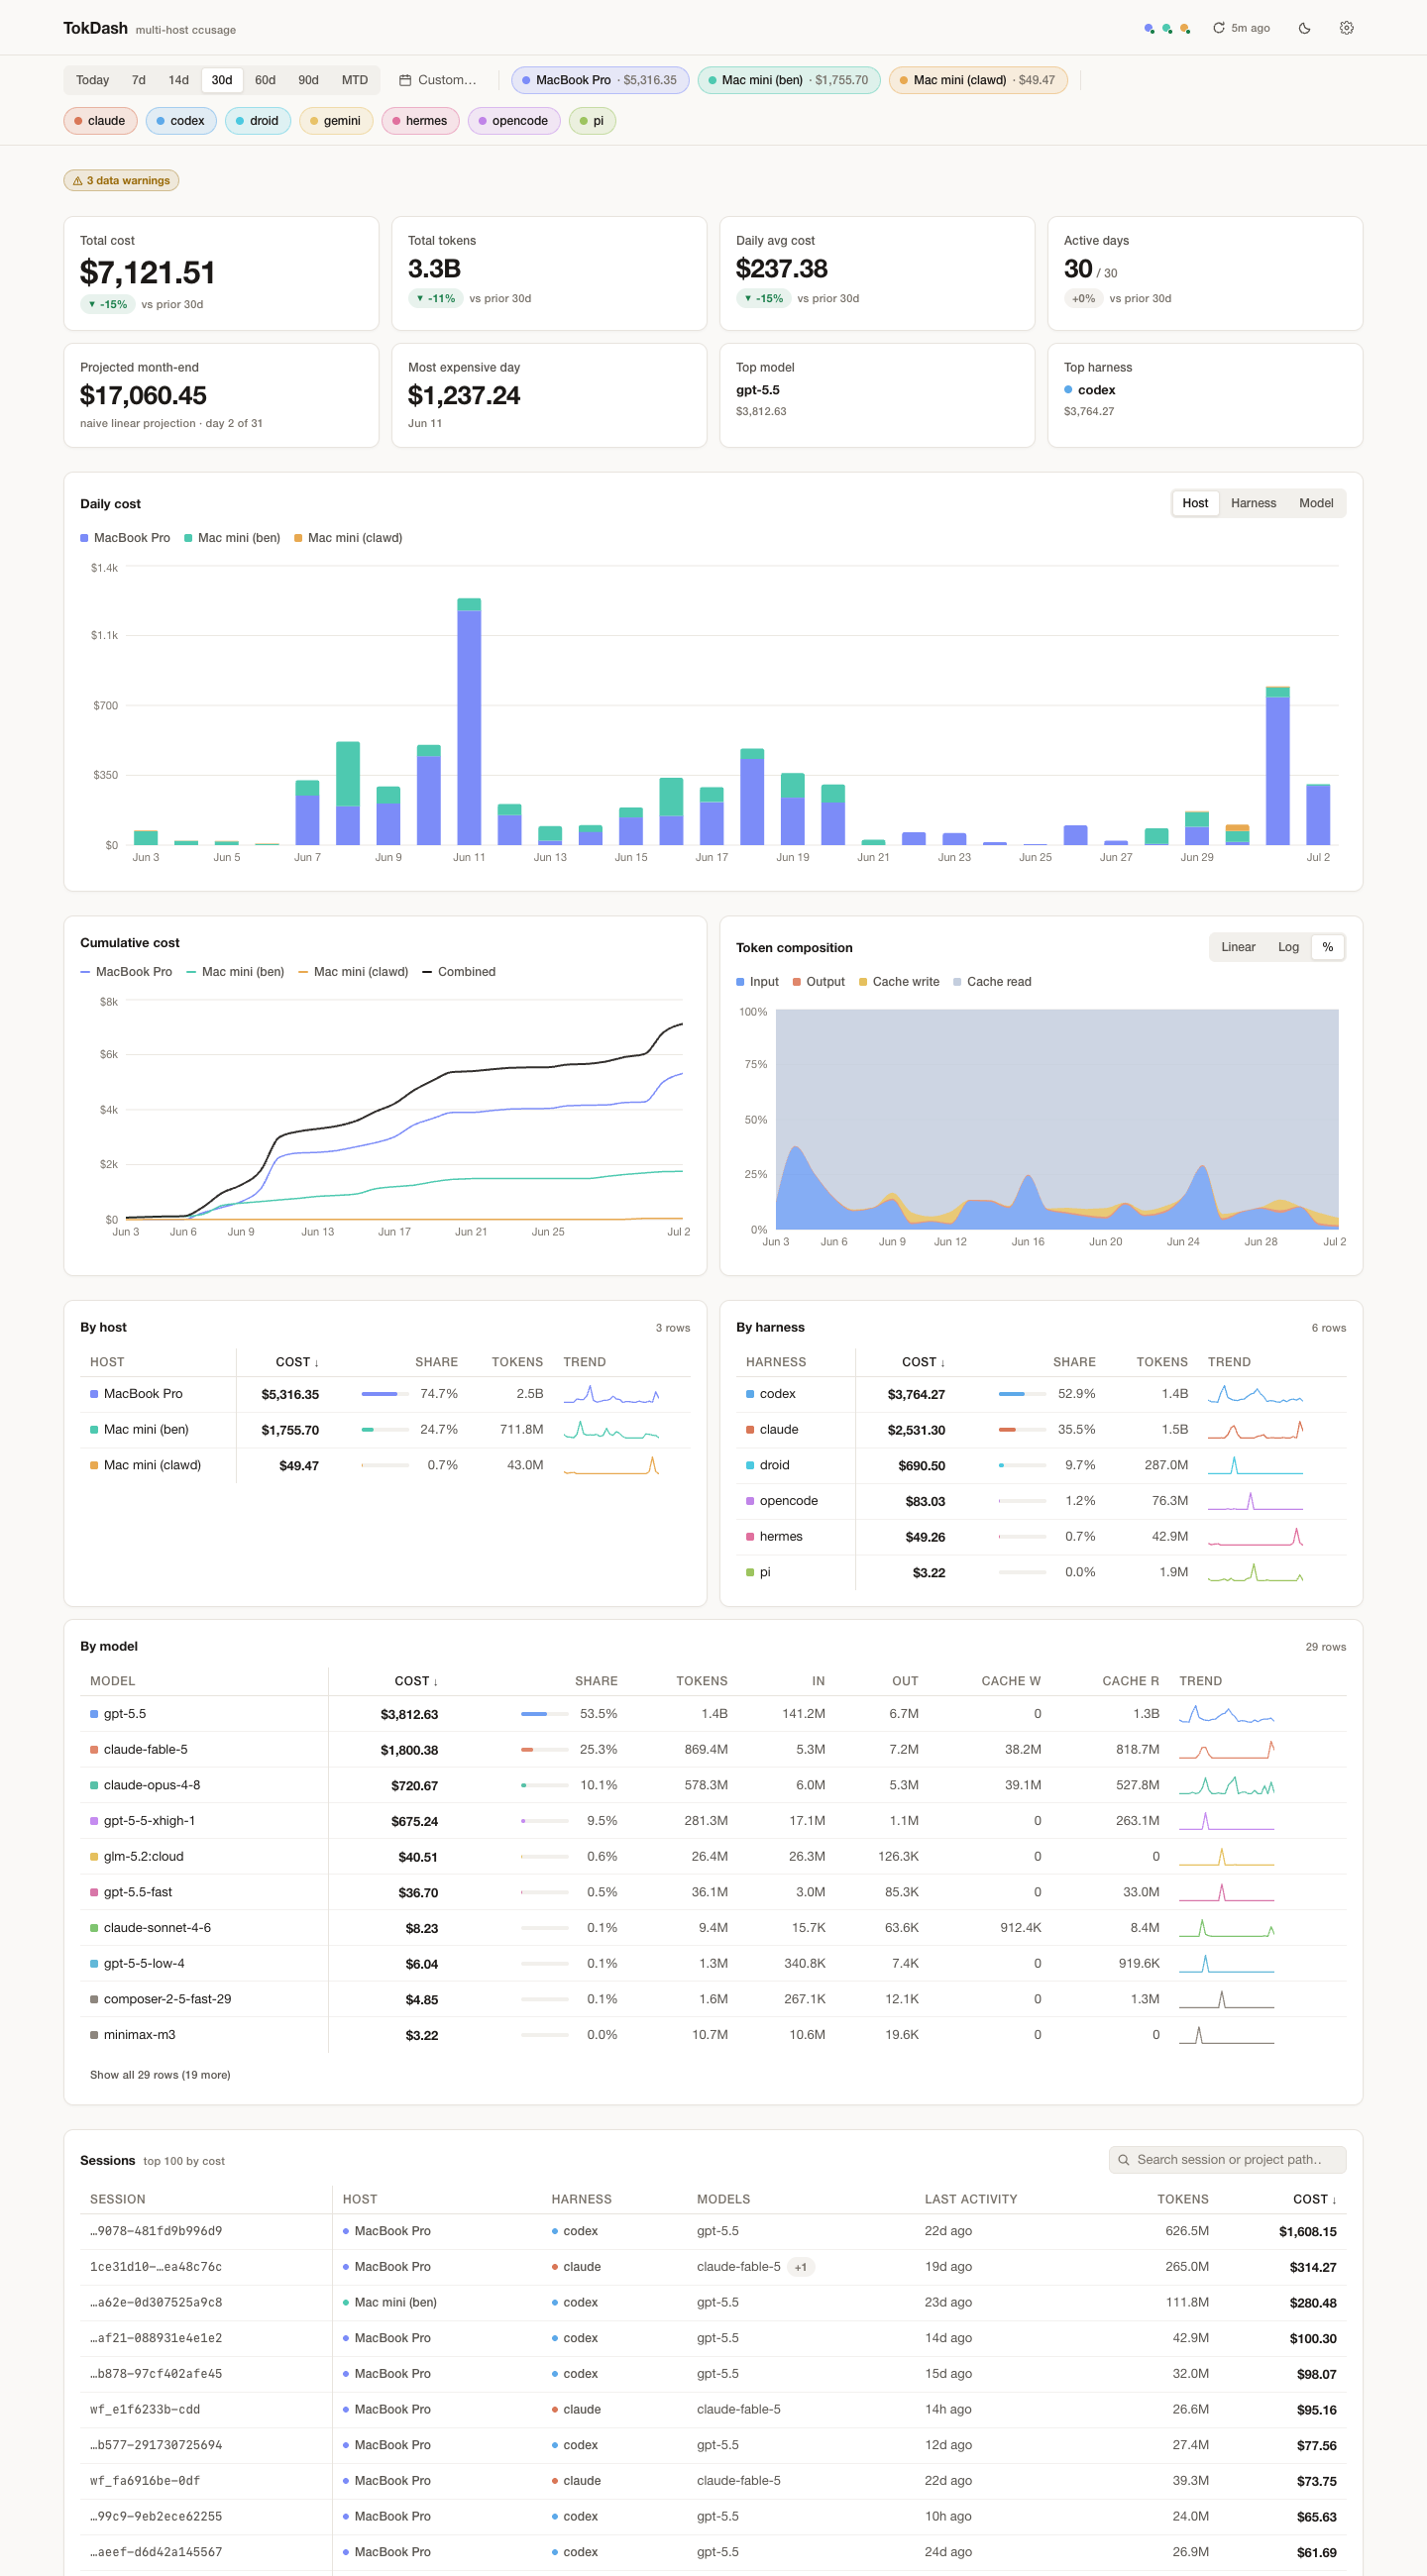
Task: Click the calendar icon next to Custom
Action: pyautogui.click(x=405, y=80)
